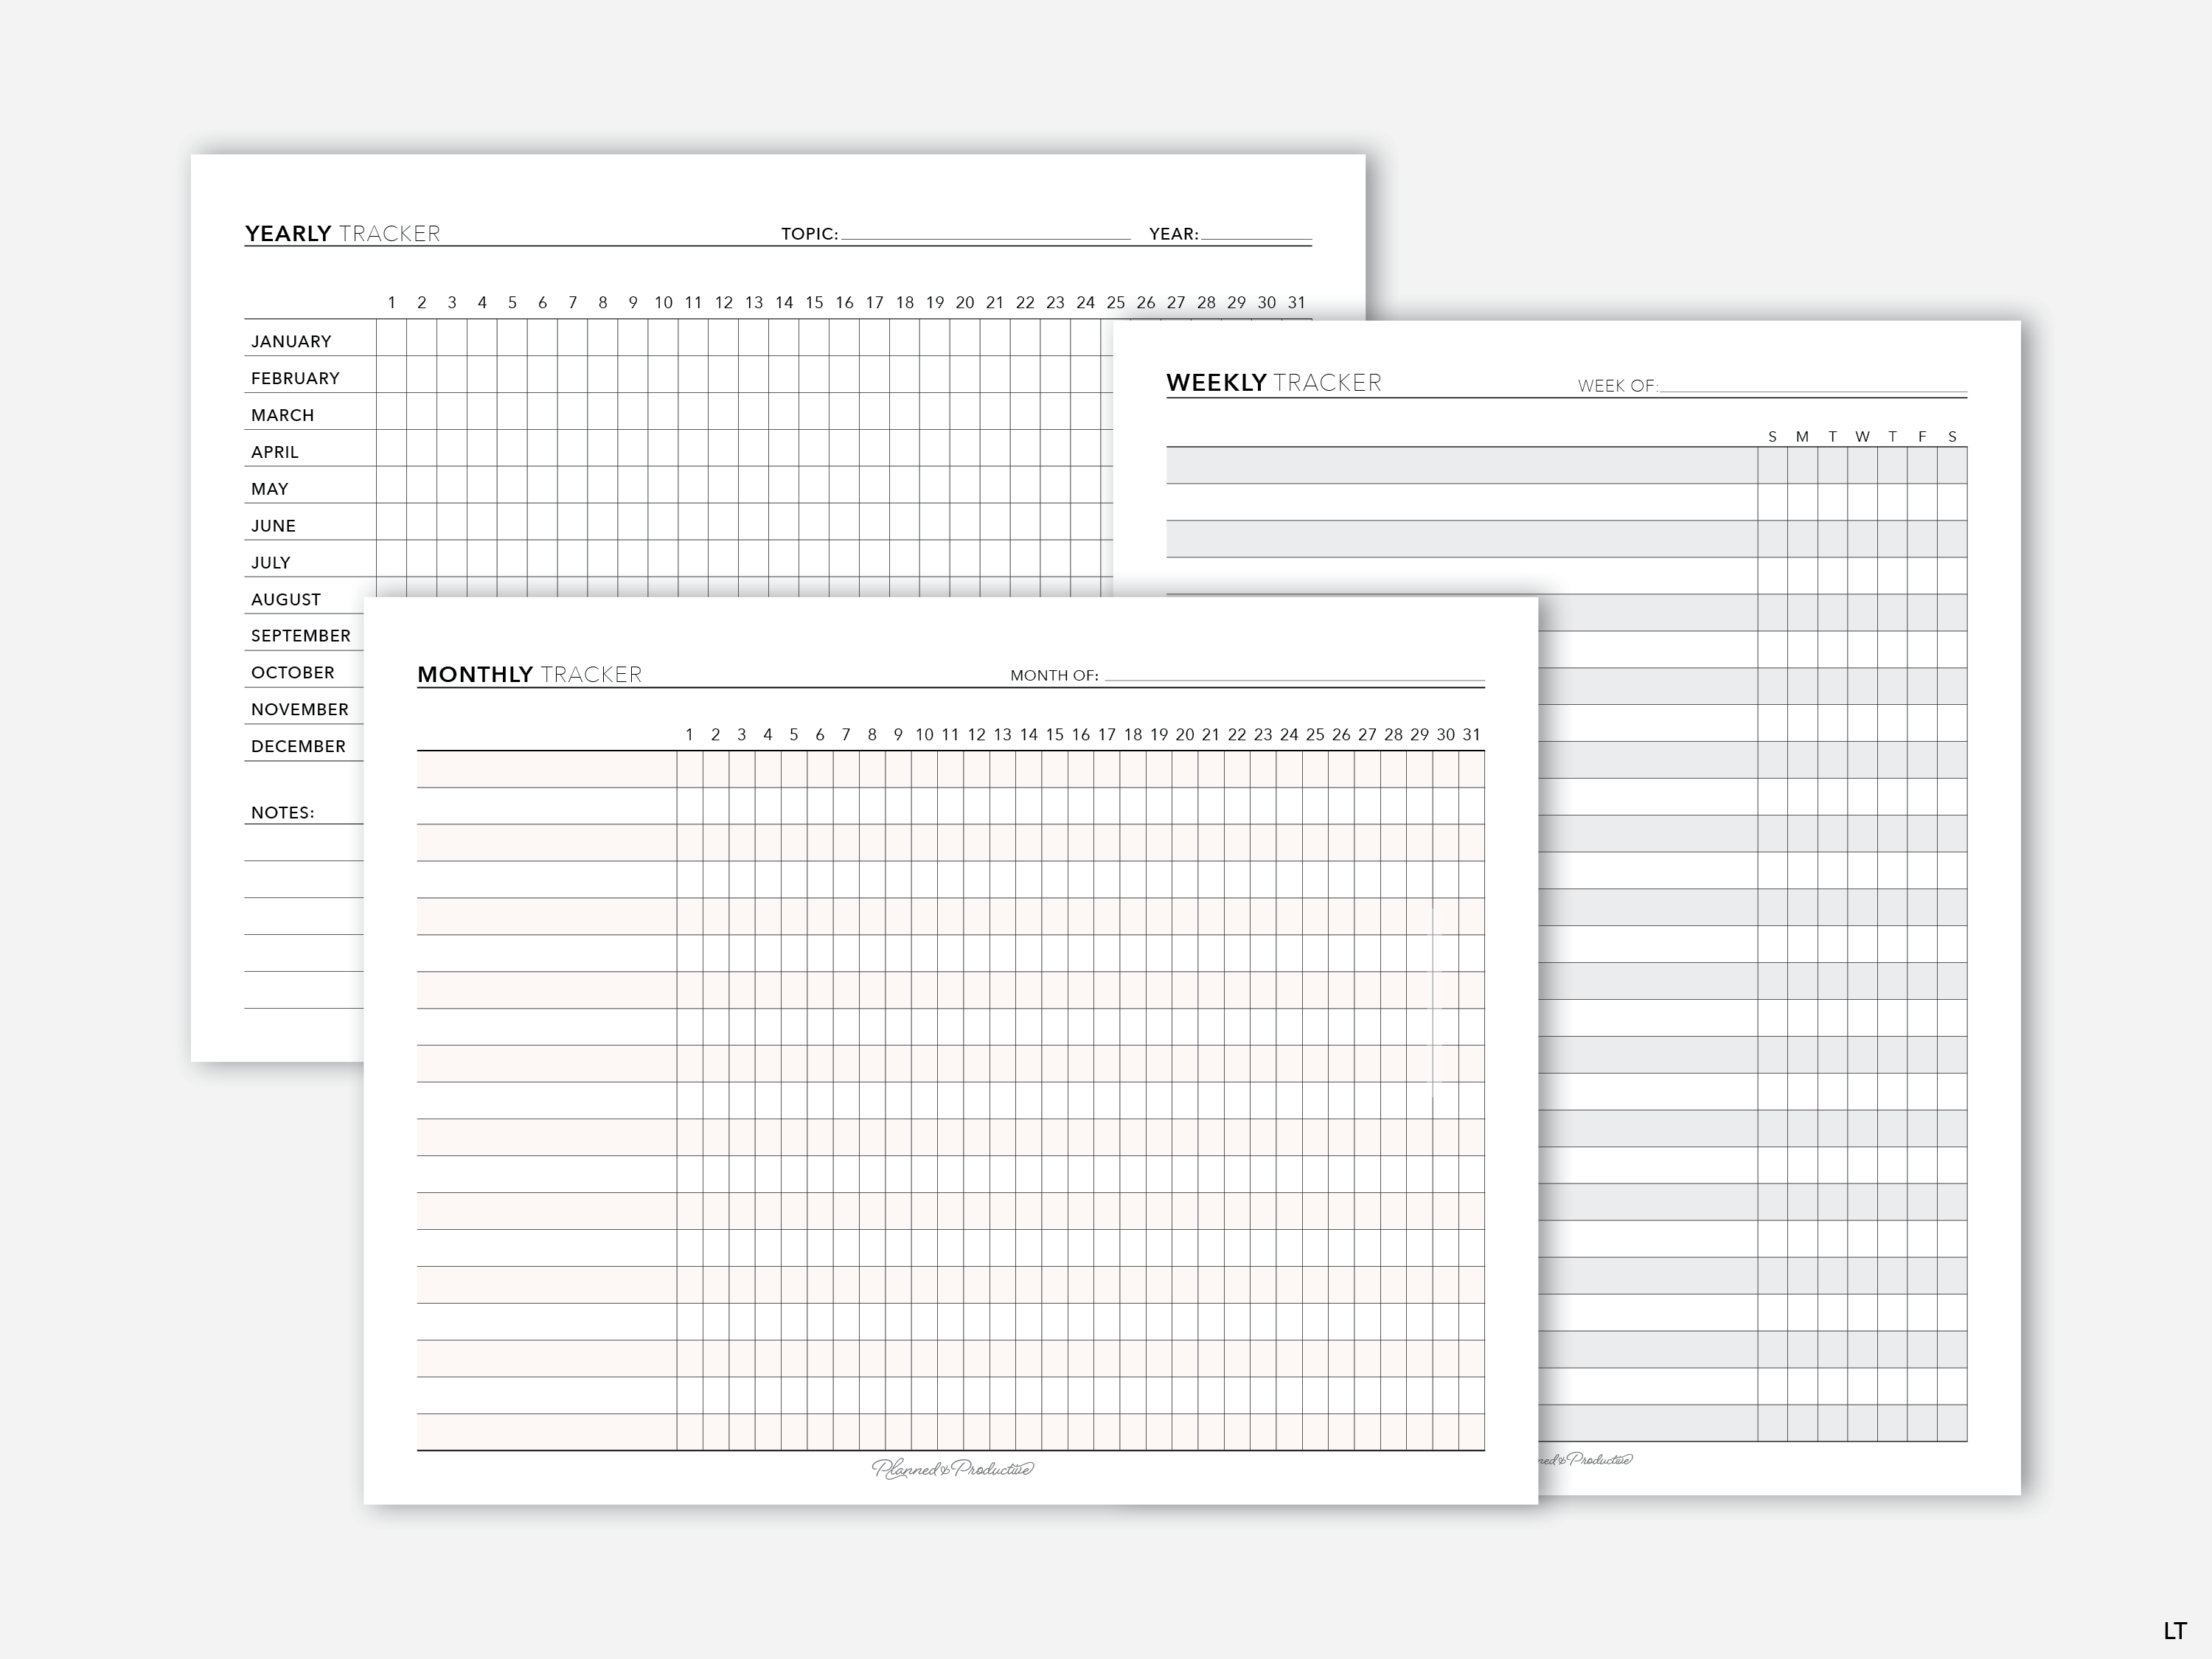This screenshot has height=1659, width=2212.
Task: Click the WEEKLY TRACKER title
Action: (x=1273, y=383)
